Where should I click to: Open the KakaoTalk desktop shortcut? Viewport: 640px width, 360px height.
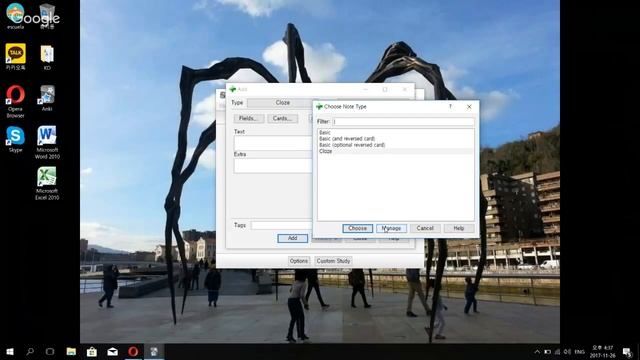click(x=16, y=57)
